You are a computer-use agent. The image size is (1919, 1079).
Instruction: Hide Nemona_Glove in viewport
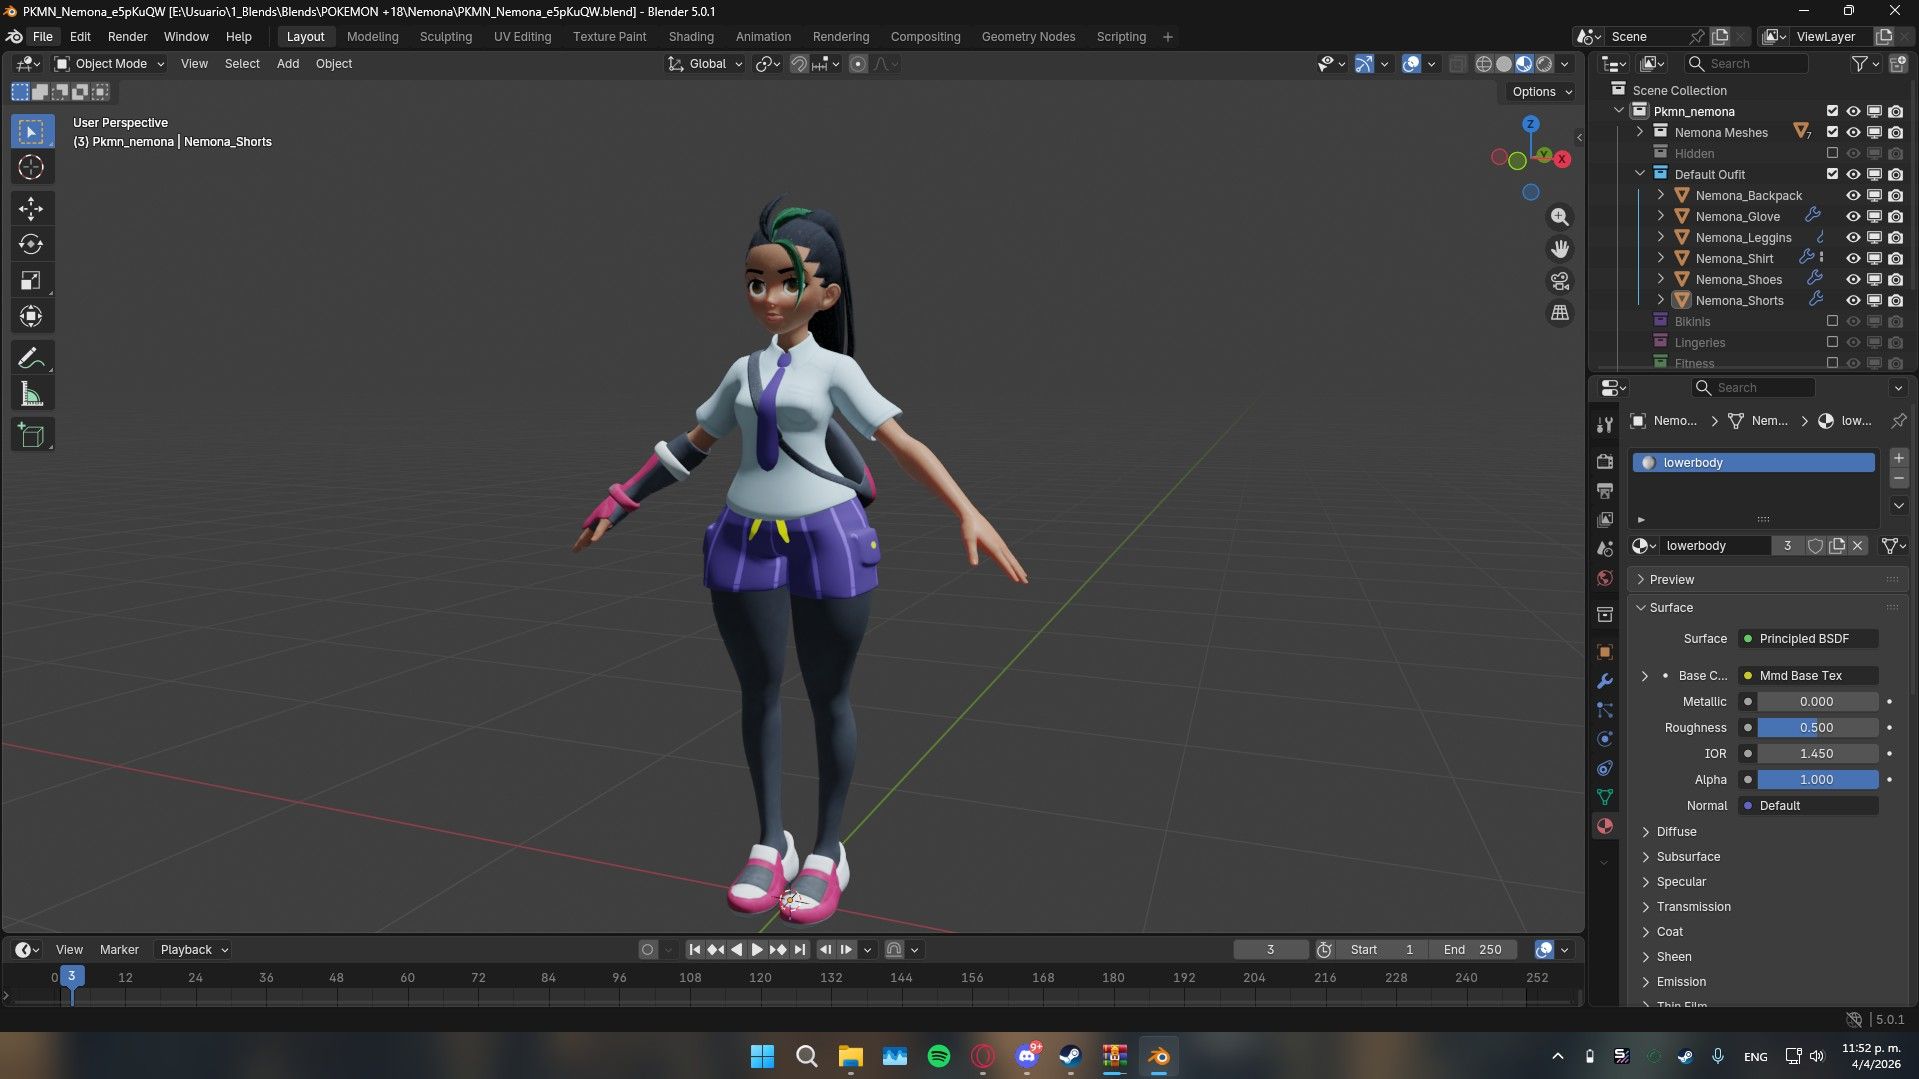(1853, 217)
